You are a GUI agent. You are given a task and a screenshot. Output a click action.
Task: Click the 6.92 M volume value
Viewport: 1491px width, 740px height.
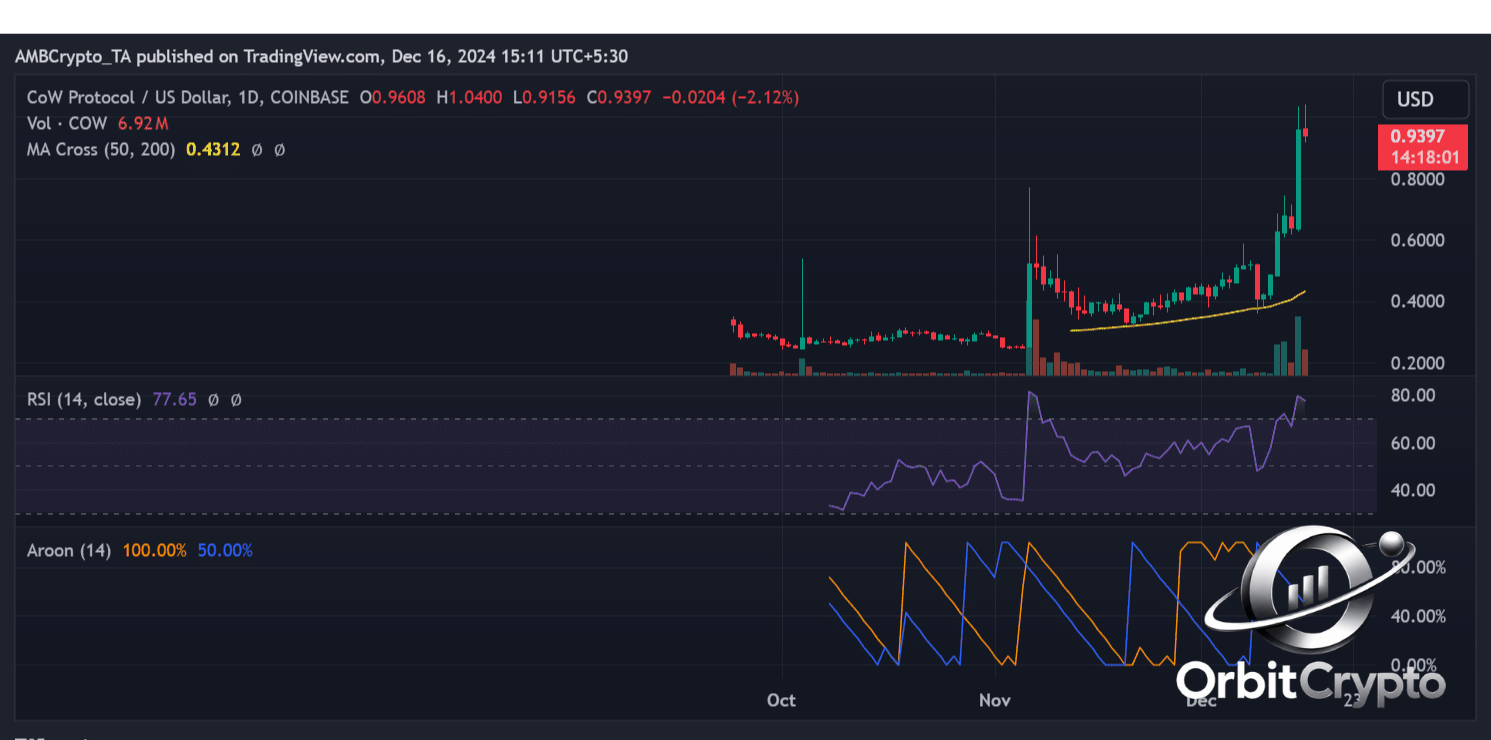143,123
